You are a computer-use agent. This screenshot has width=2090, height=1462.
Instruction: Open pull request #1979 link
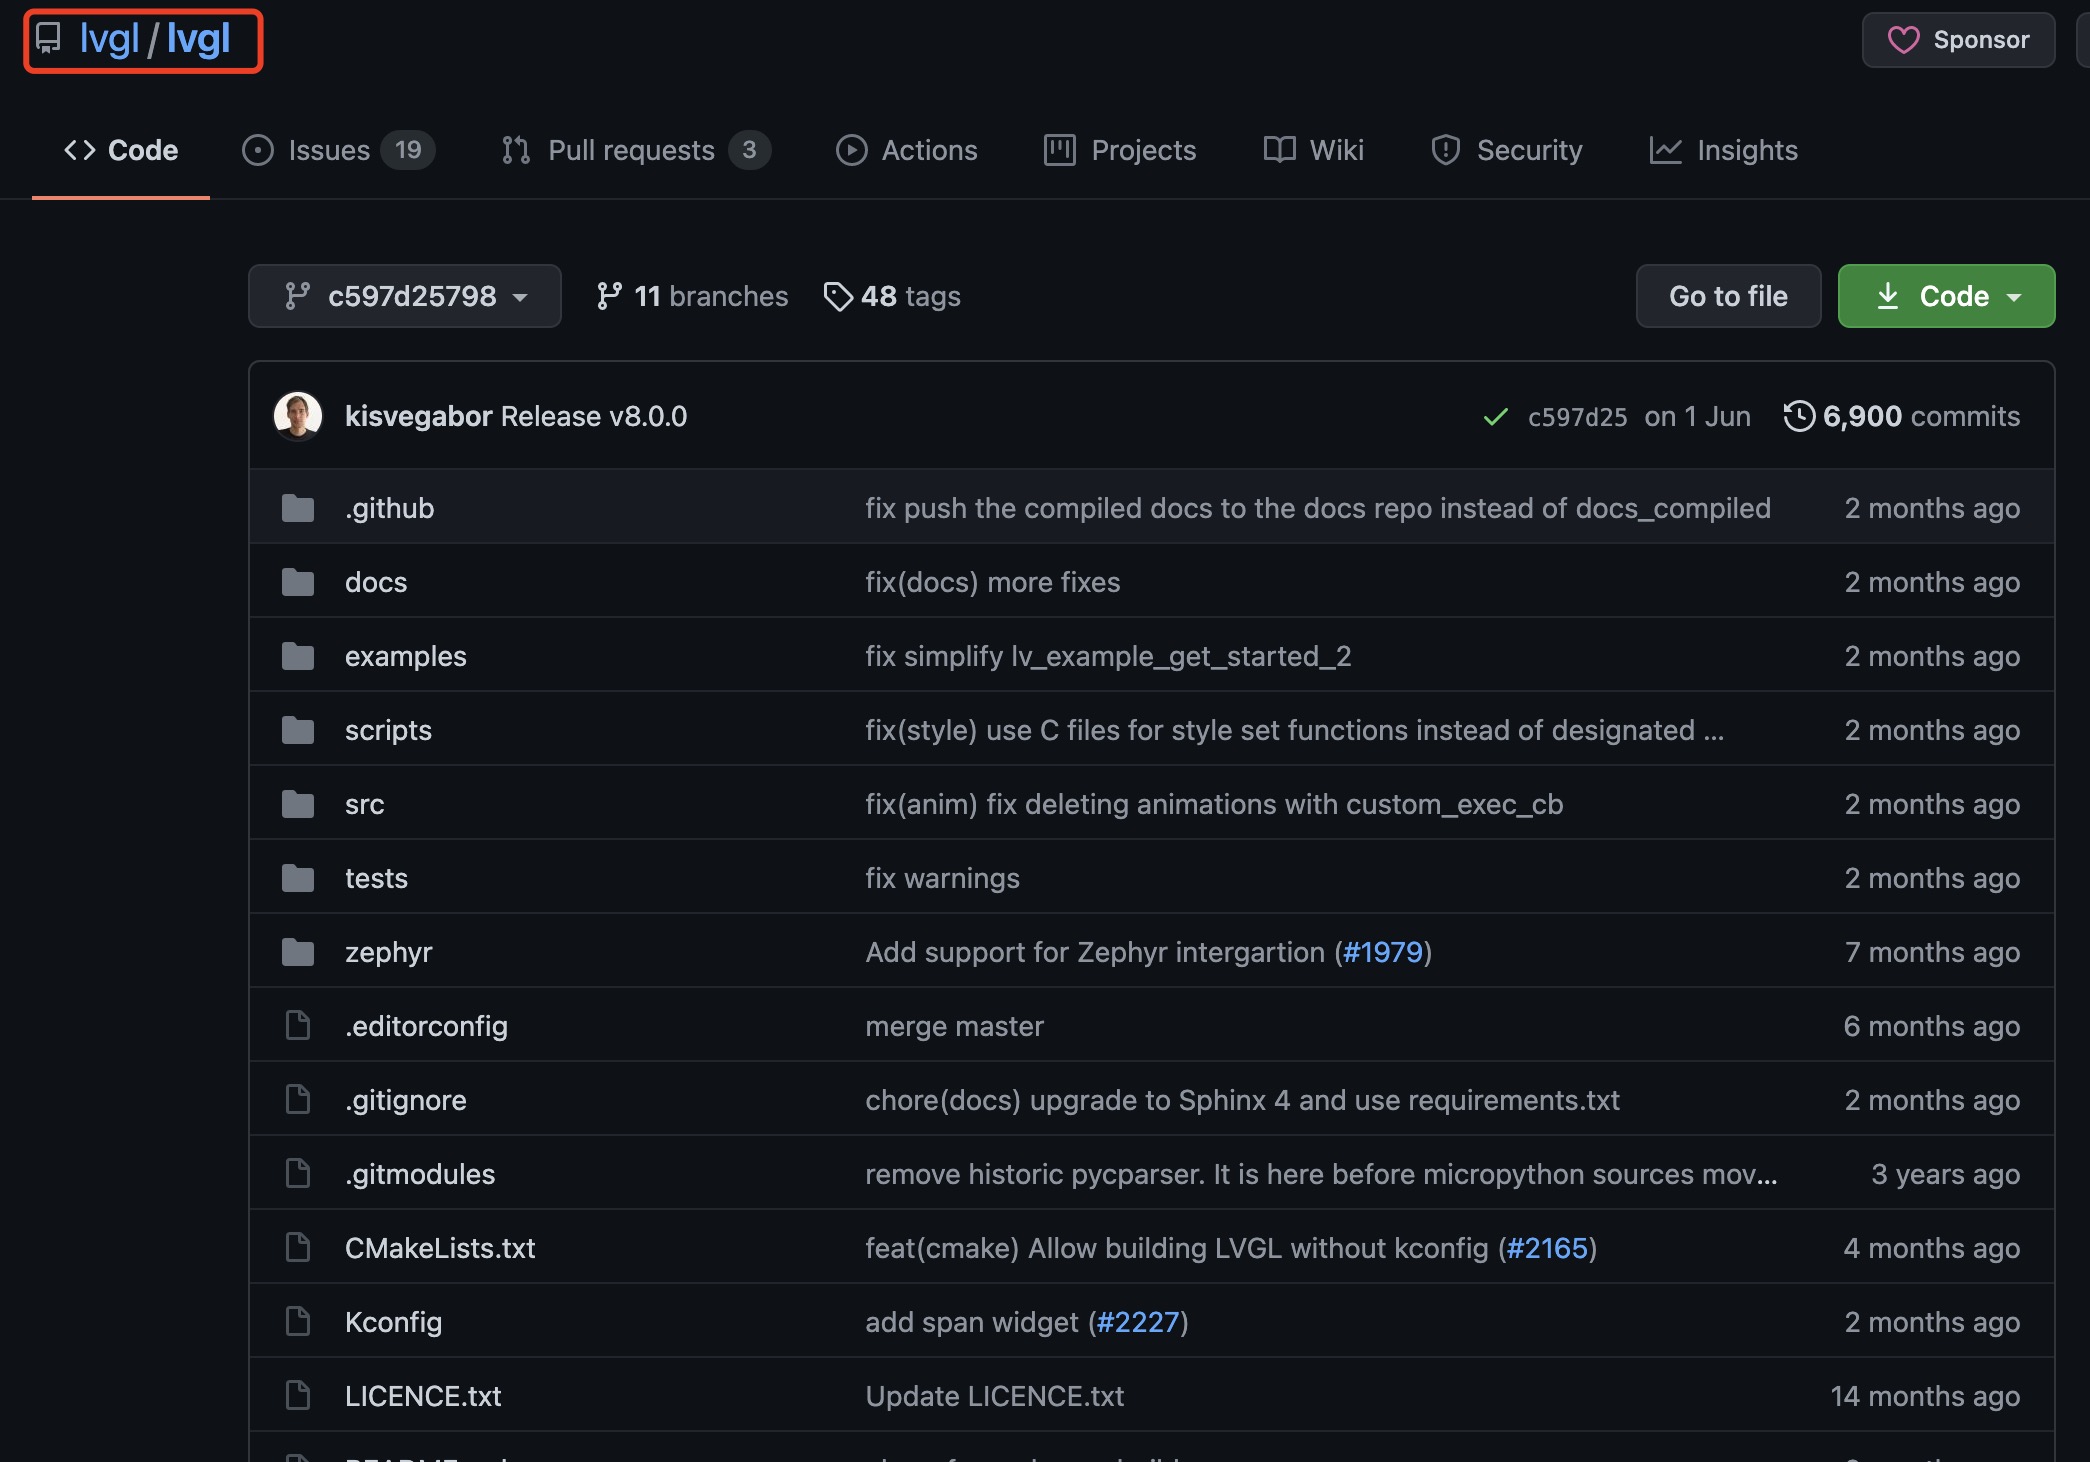pos(1383,952)
